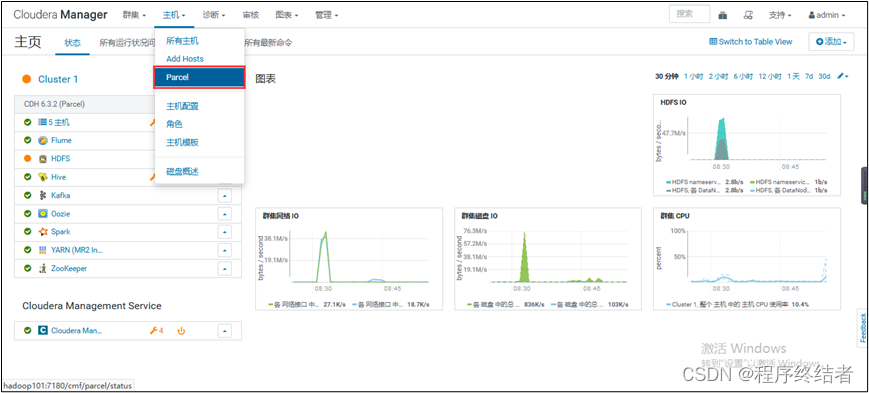Click the green health check next to ZooKeeper

pyautogui.click(x=27, y=268)
